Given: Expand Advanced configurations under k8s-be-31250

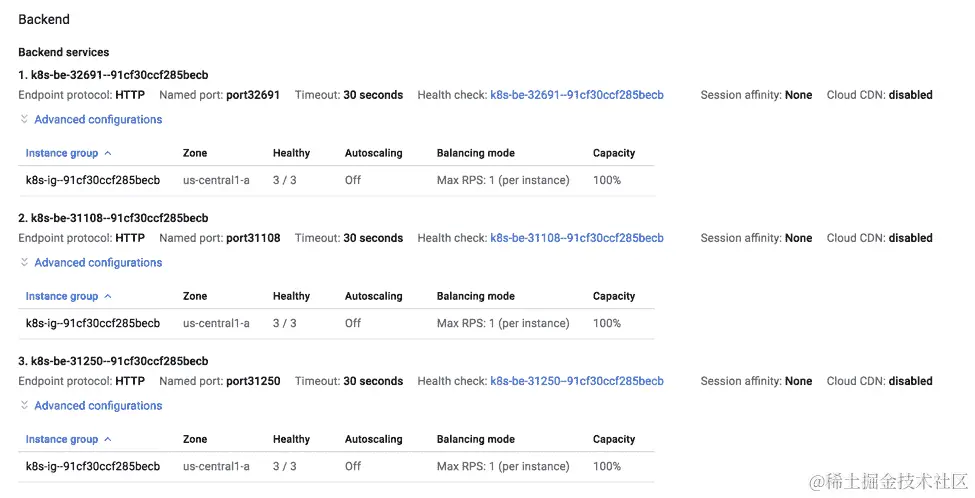Looking at the screenshot, I should coord(98,405).
